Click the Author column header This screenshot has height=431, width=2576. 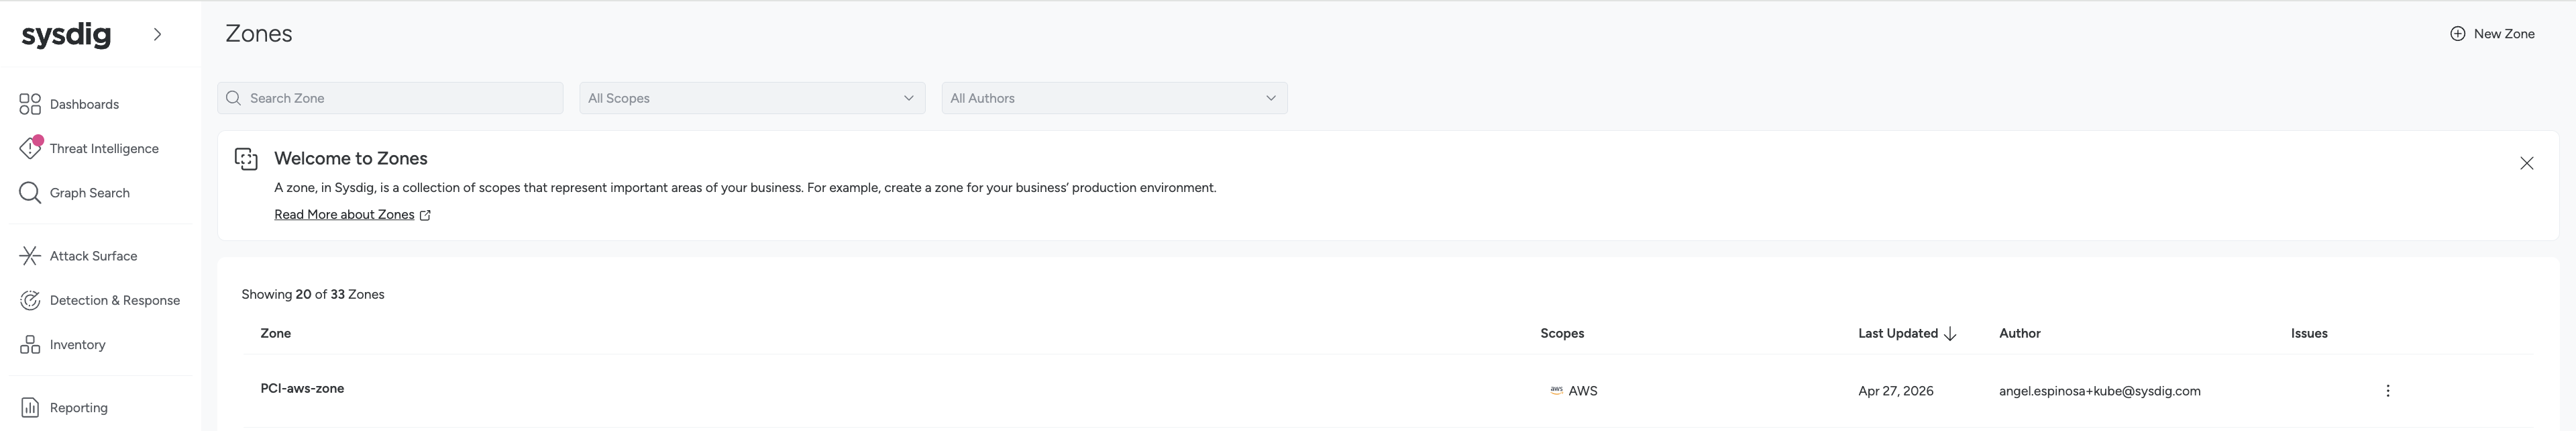point(2020,333)
